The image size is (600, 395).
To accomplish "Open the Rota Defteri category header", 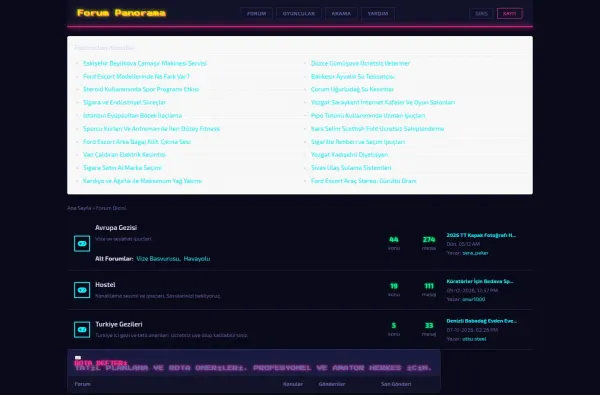I will (101, 362).
